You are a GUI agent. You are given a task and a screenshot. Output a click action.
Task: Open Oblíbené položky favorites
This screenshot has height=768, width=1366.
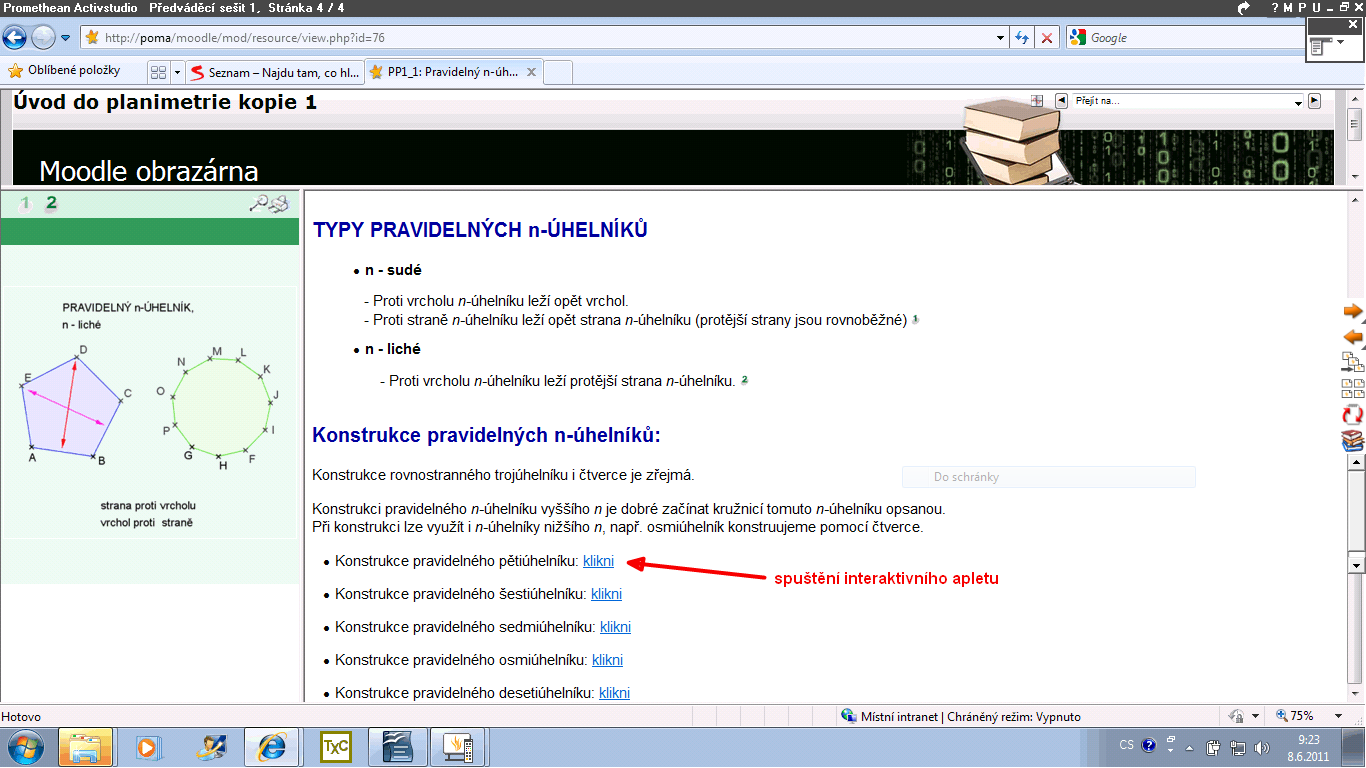tap(64, 71)
